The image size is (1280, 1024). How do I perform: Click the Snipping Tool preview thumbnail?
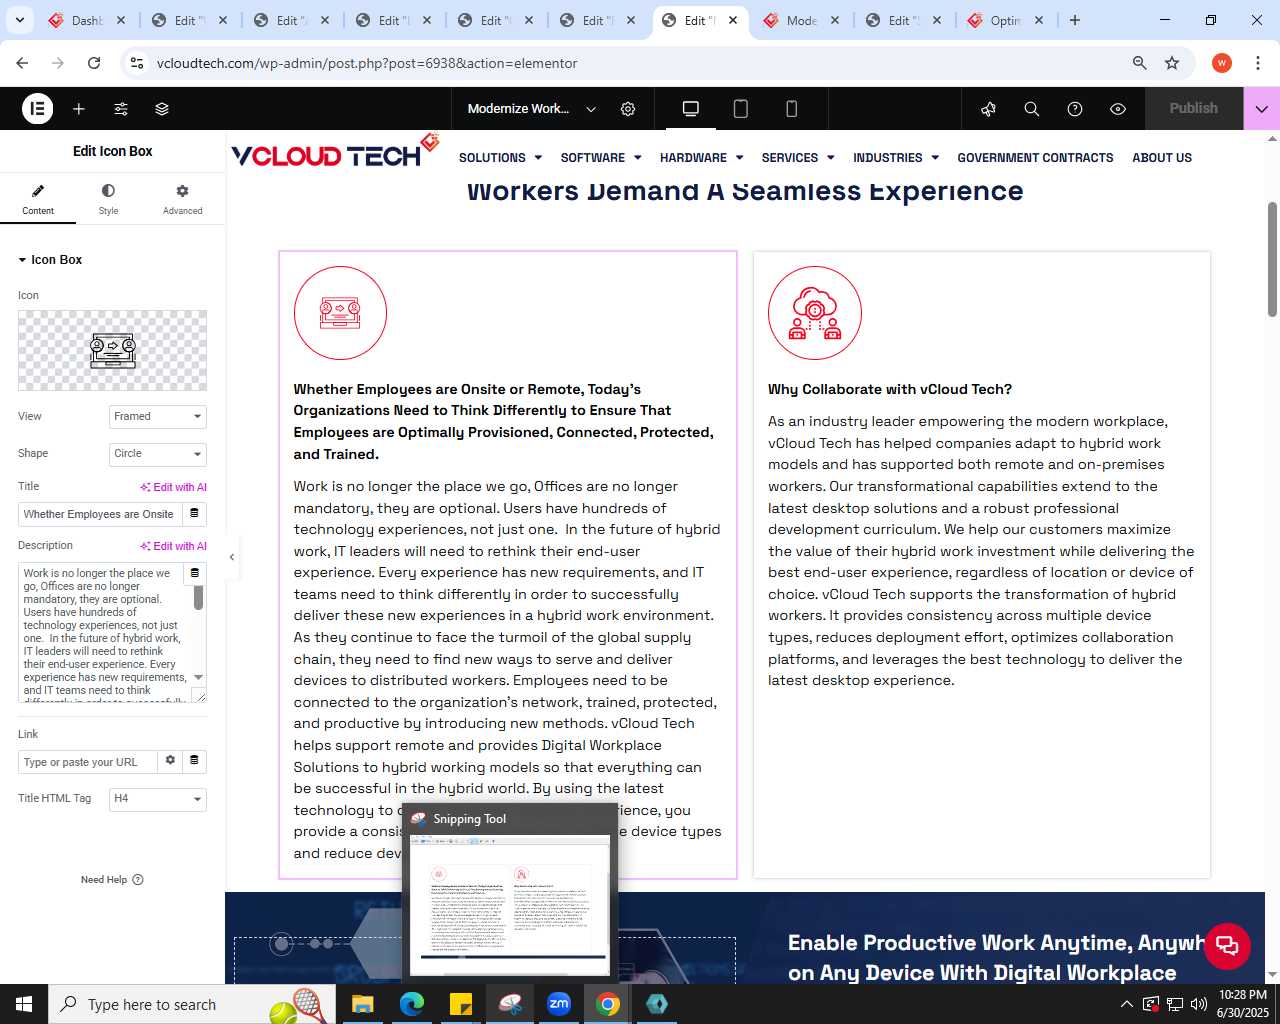point(510,904)
